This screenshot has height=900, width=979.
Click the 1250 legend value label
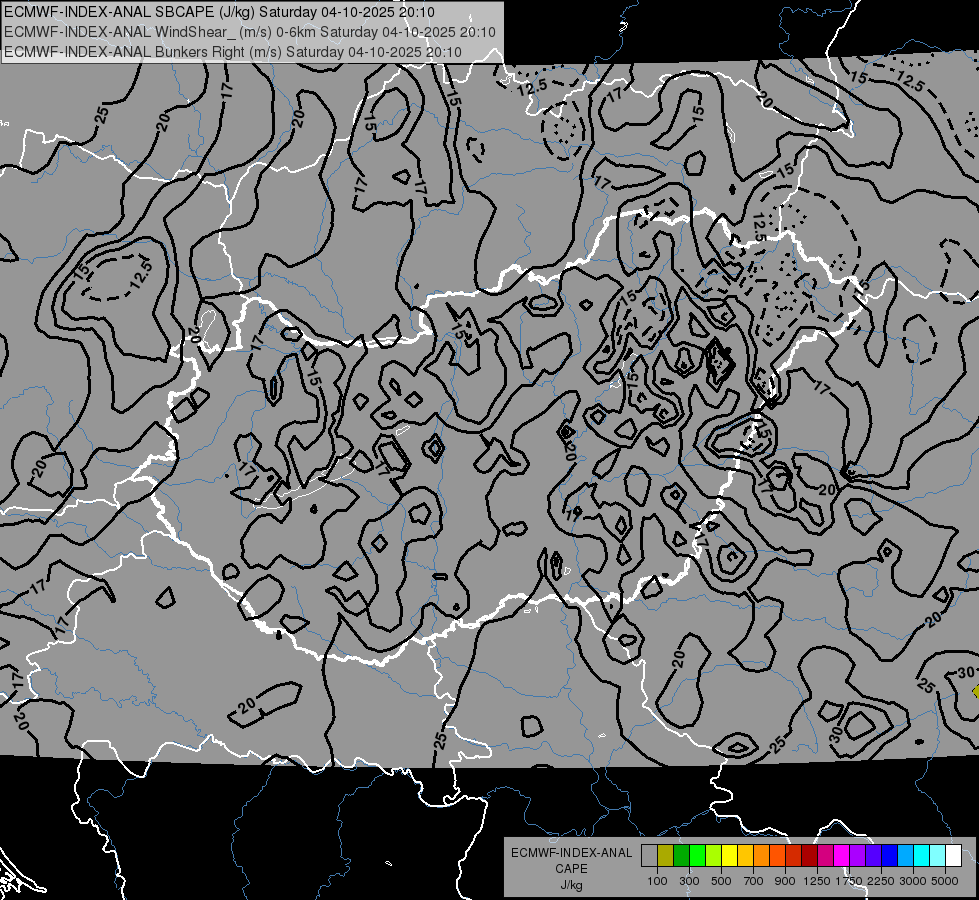tap(817, 881)
